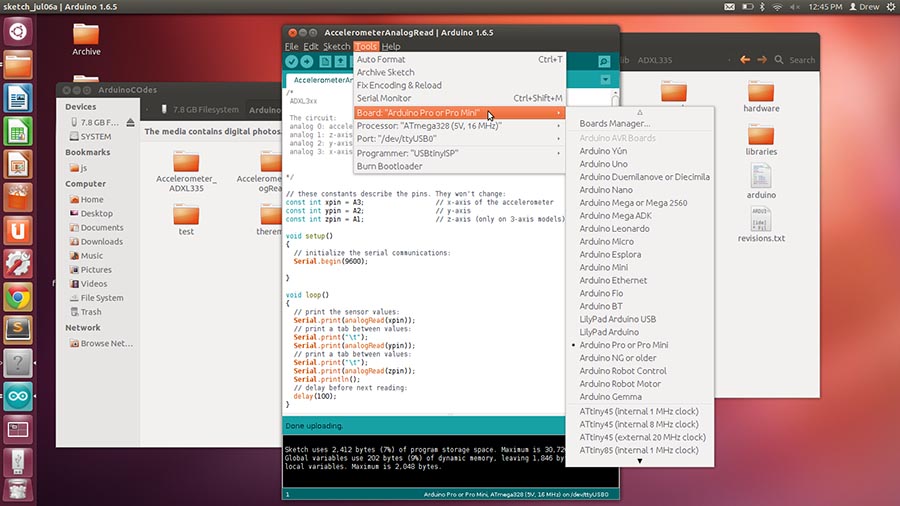900x506 pixels.
Task: Launch LibreOffice Impress from the launcher
Action: tap(18, 165)
